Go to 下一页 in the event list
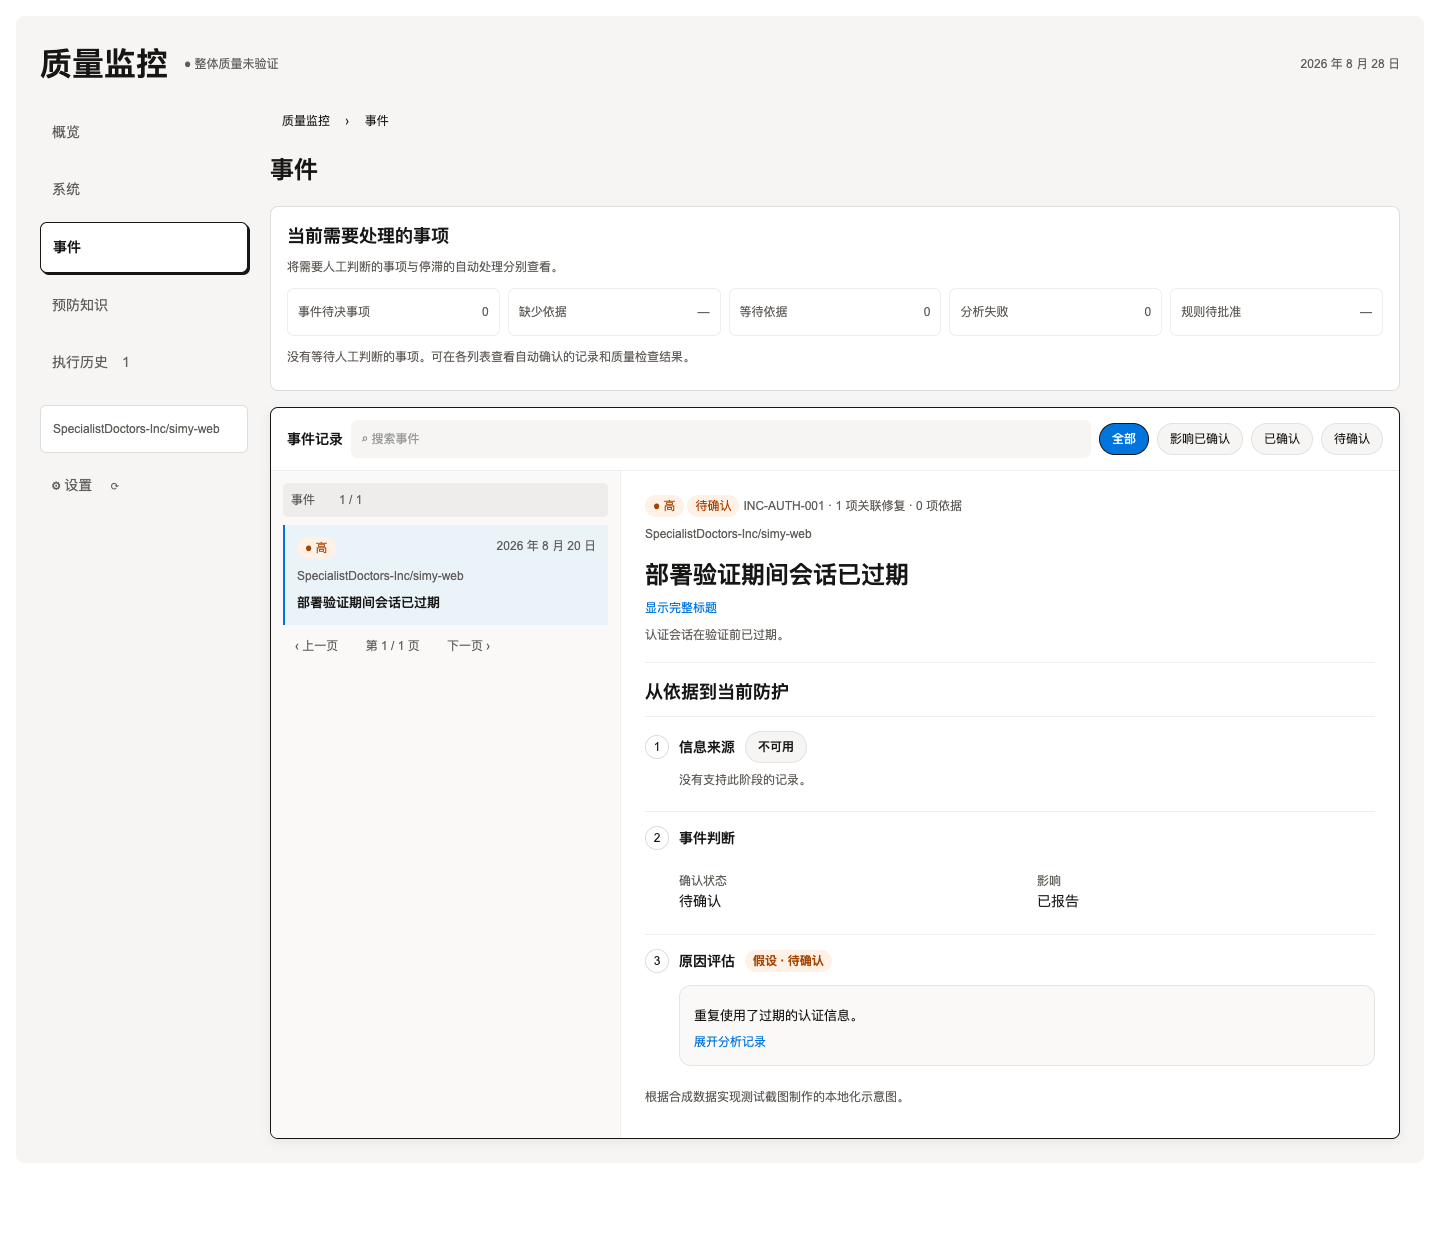Viewport: 1440px width, 1260px height. click(x=469, y=646)
